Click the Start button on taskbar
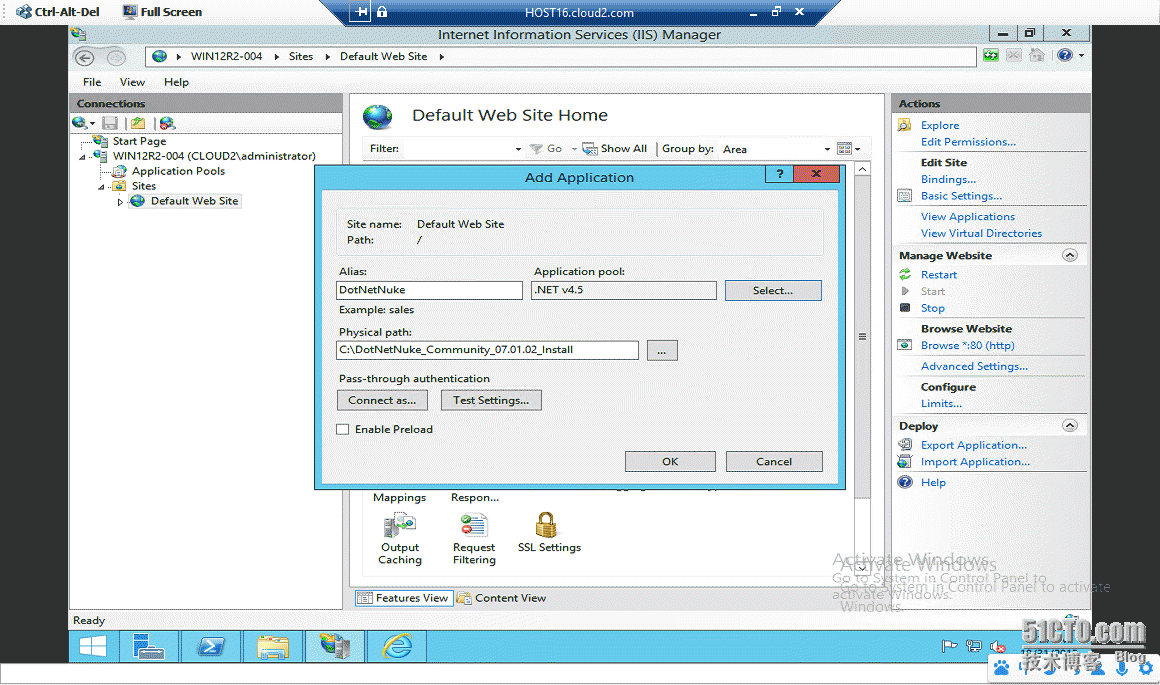Viewport: 1160px width, 685px height. pyautogui.click(x=92, y=647)
